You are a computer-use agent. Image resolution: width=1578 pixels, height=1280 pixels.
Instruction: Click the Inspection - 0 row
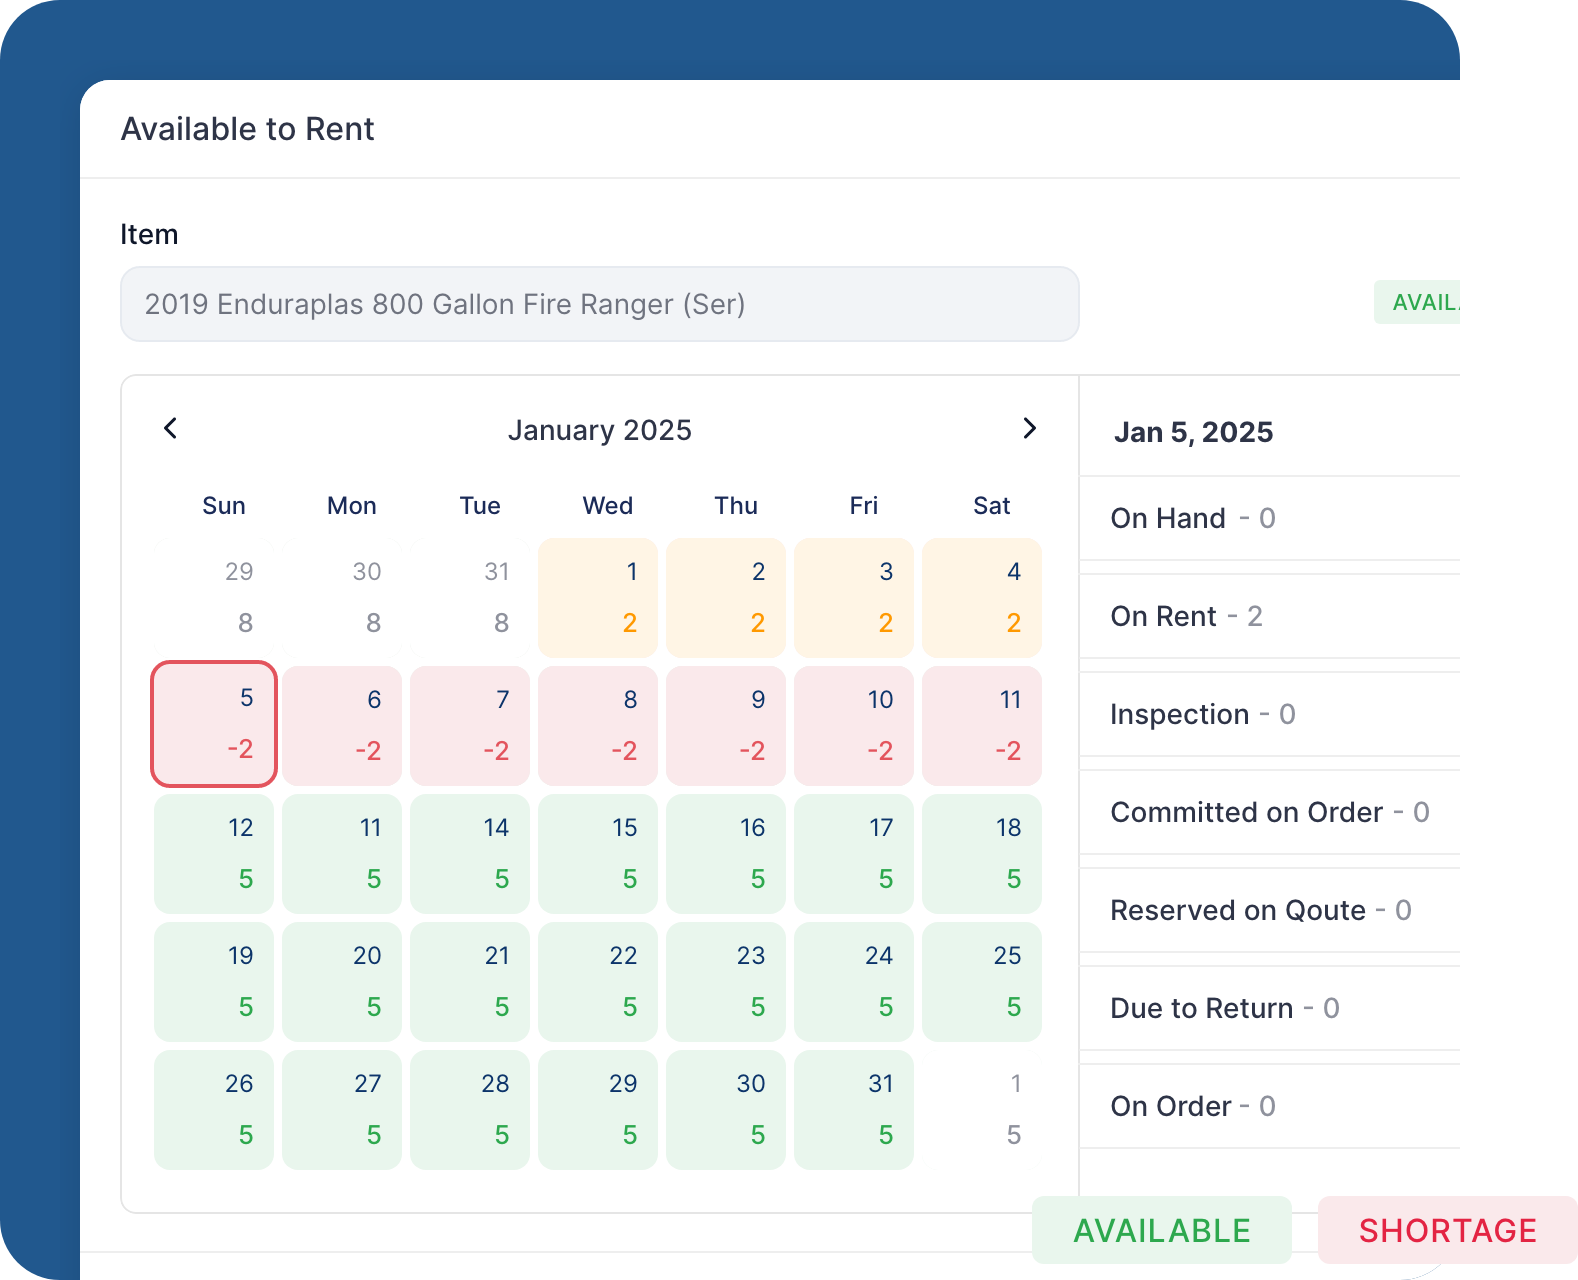pos(1270,714)
